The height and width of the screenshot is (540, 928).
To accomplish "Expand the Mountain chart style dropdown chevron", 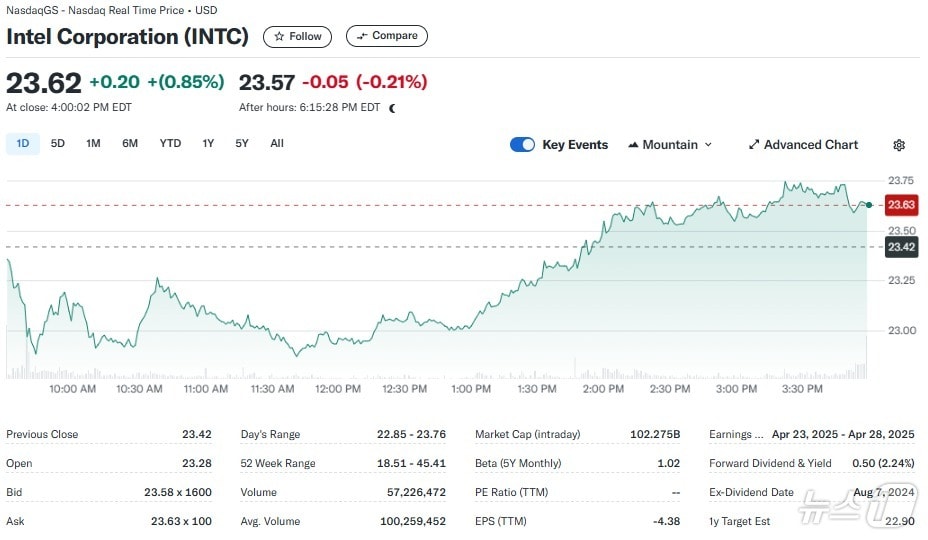I will 709,145.
